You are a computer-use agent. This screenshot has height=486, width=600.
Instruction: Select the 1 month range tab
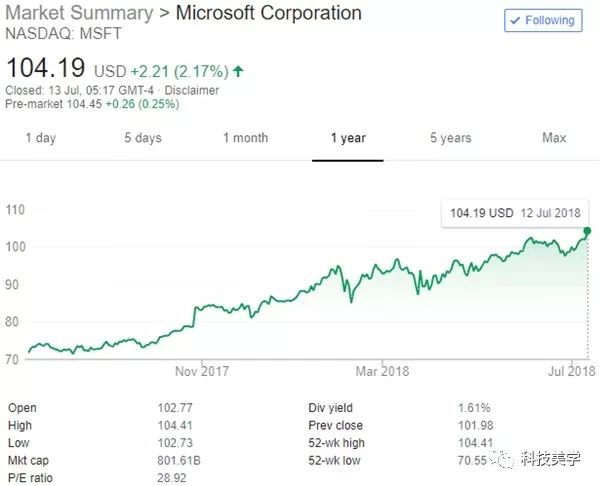click(245, 138)
